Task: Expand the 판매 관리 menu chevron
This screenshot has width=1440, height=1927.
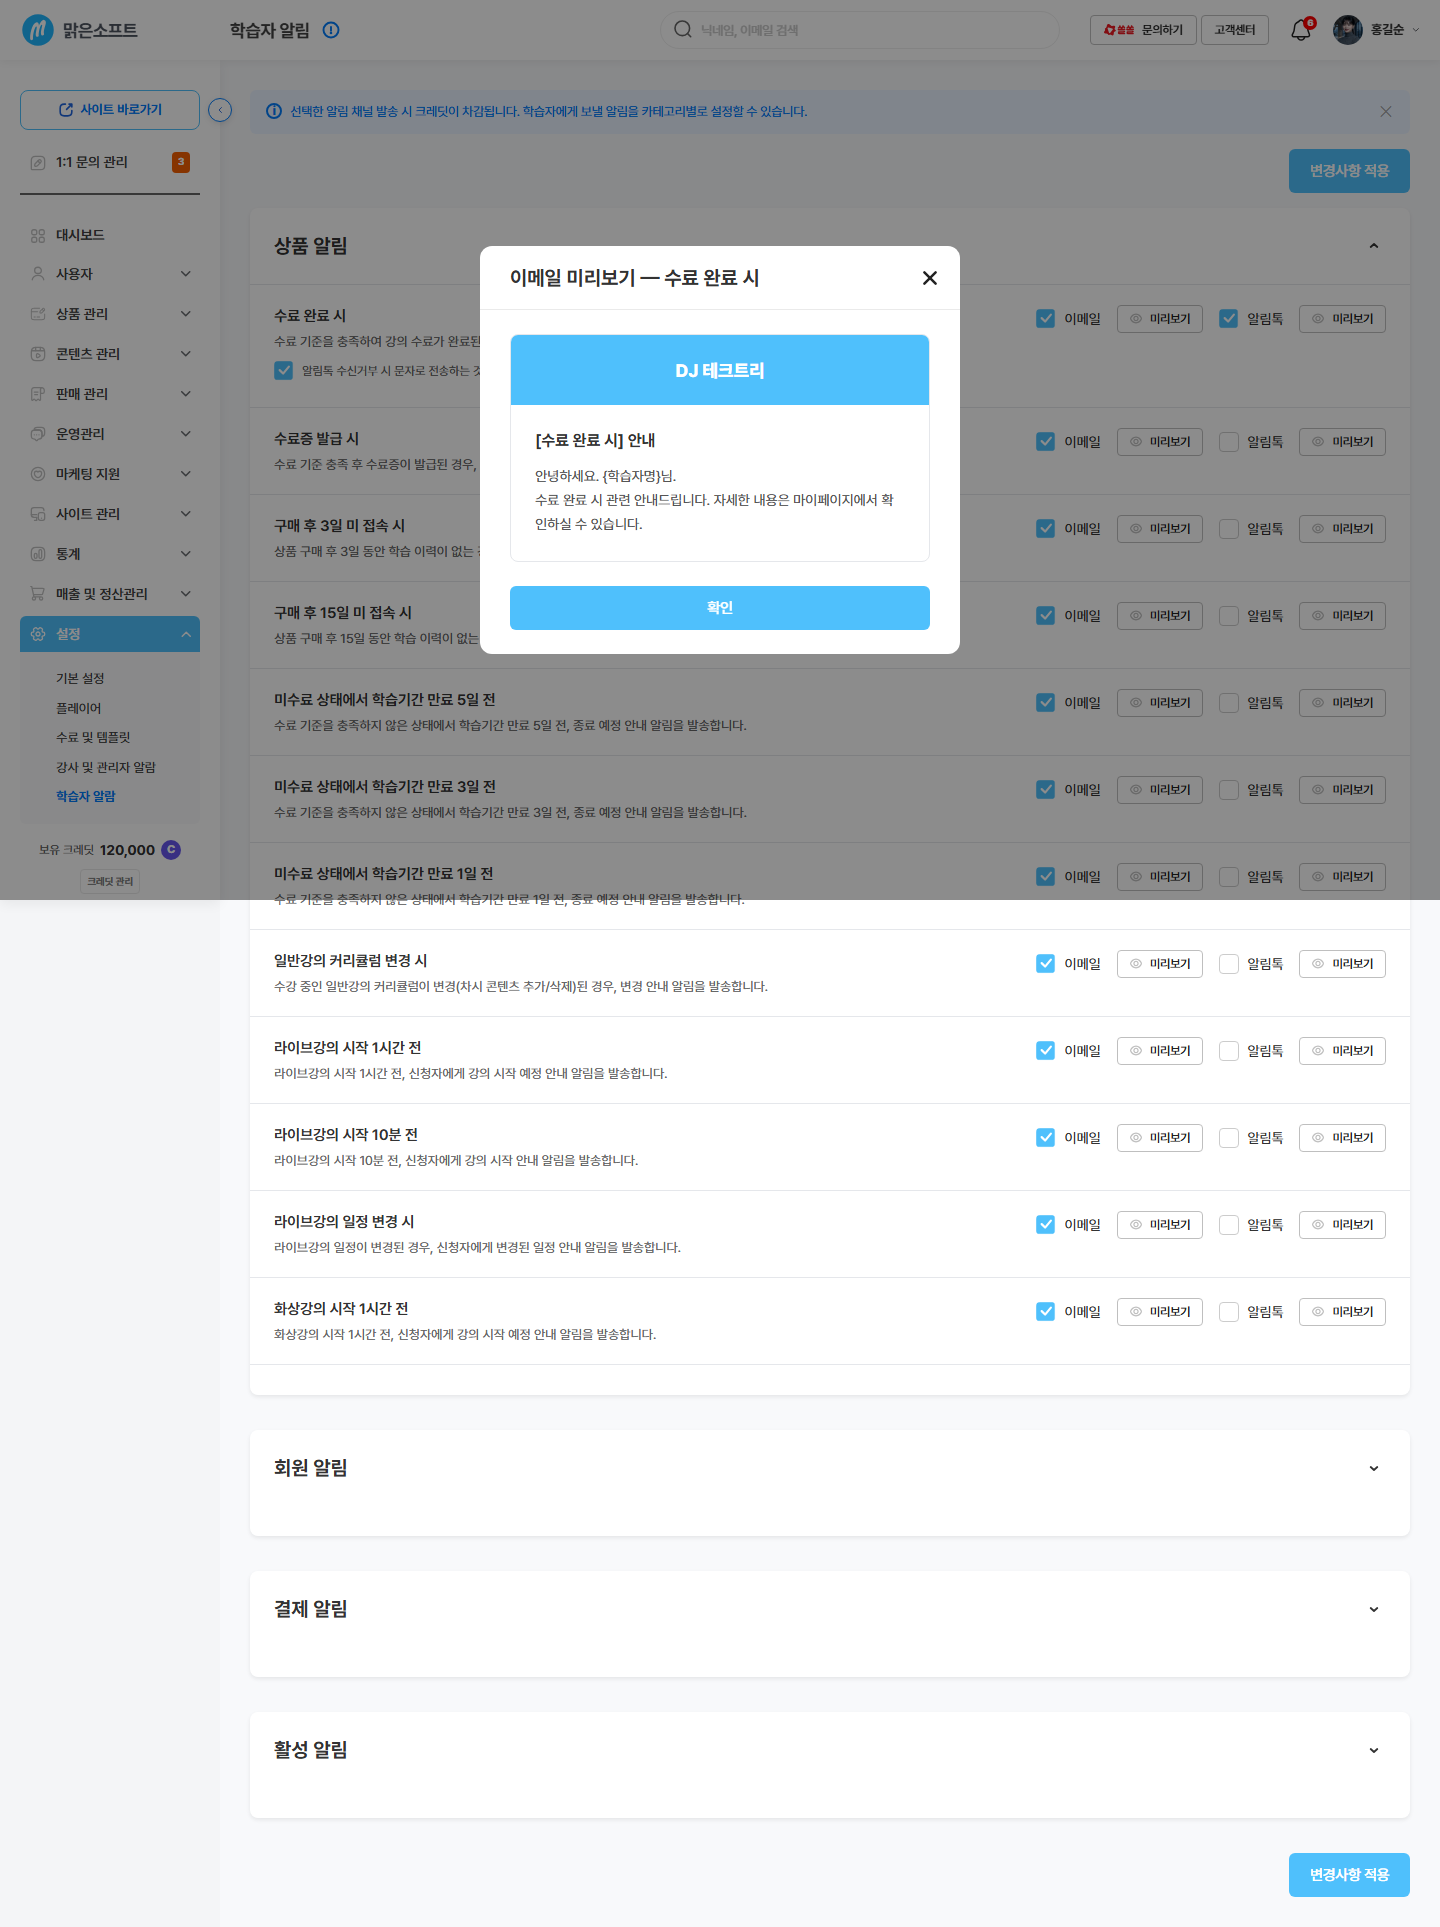Action: click(x=186, y=394)
